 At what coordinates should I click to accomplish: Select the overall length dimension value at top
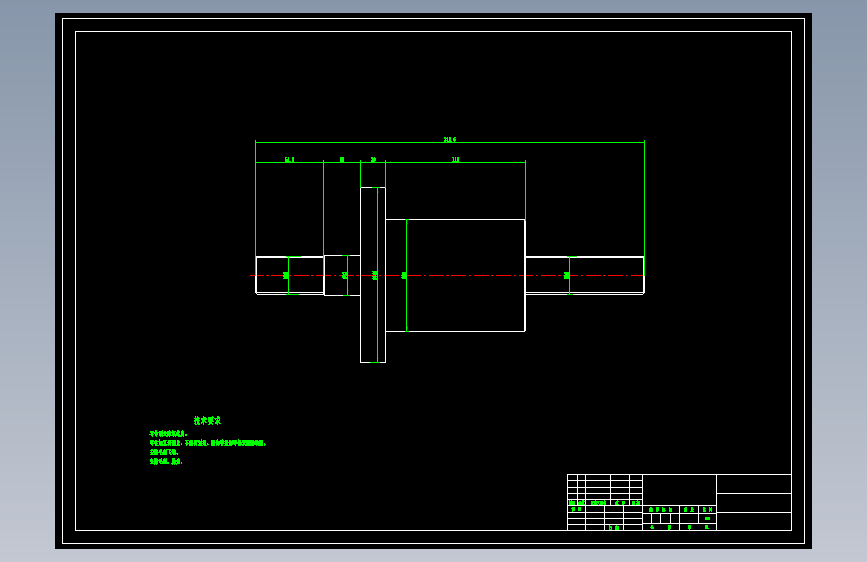[450, 139]
